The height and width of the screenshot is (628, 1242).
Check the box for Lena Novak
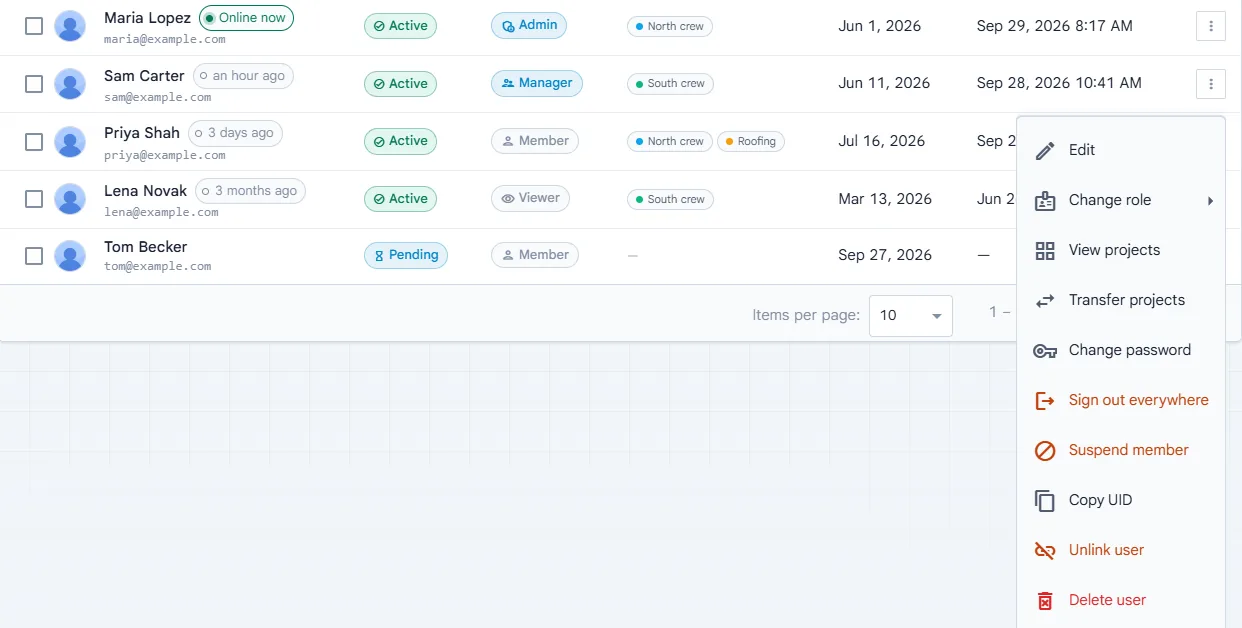pyautogui.click(x=34, y=198)
